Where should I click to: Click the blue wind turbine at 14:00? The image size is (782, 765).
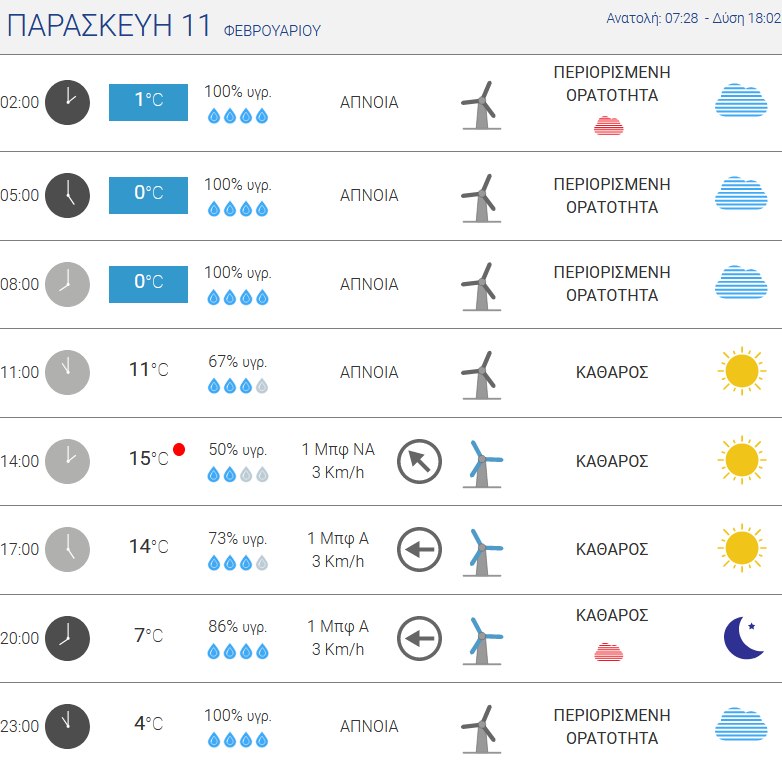tap(482, 464)
